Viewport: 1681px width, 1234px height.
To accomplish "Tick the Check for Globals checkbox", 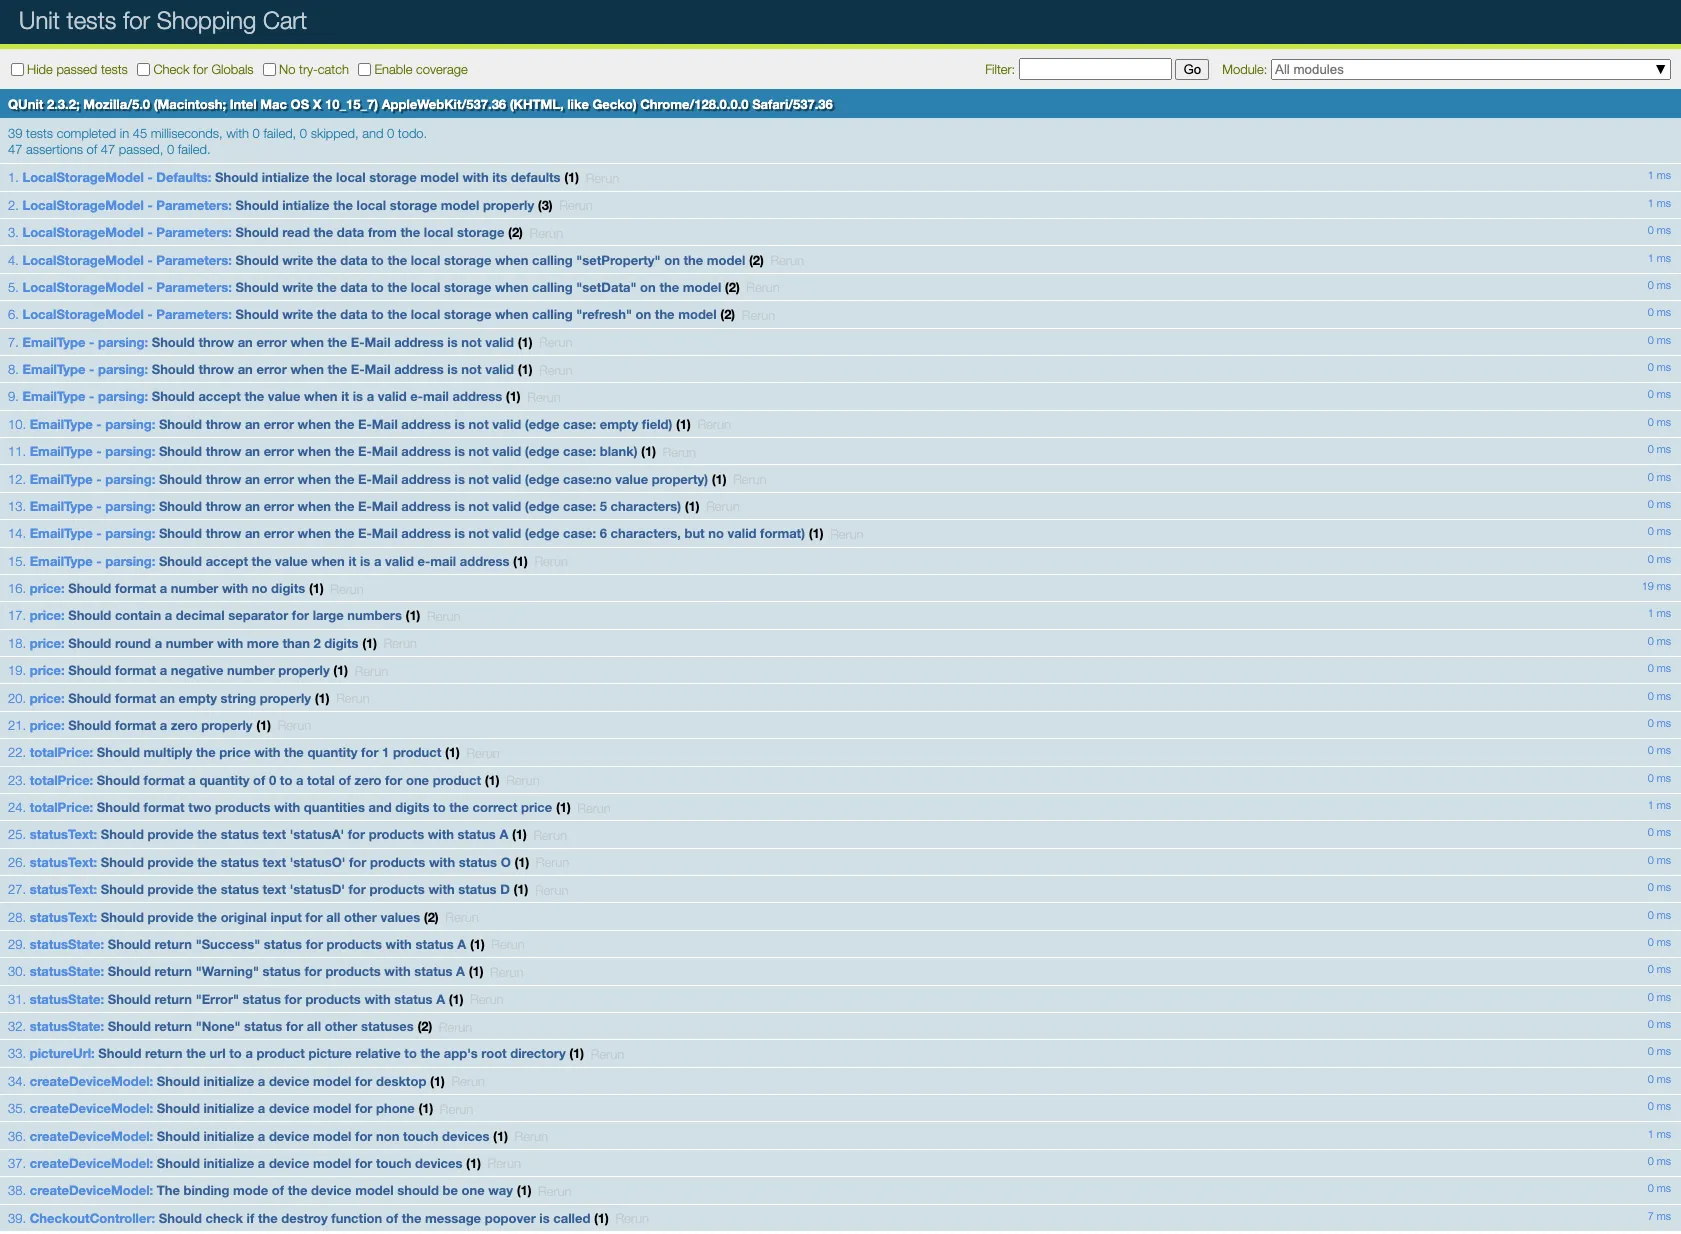I will (144, 70).
